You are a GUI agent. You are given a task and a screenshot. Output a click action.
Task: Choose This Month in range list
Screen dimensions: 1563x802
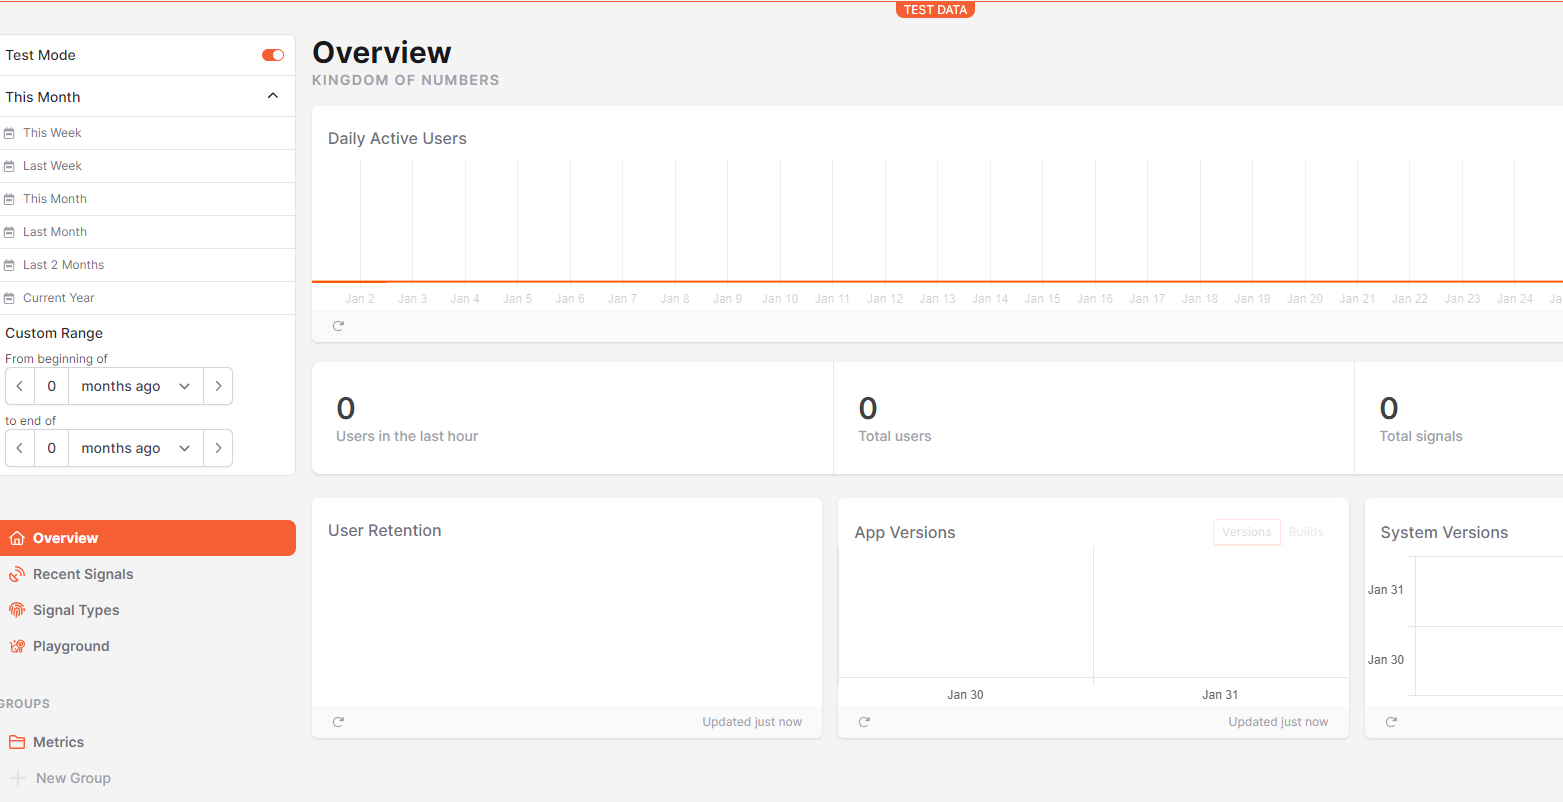tap(147, 199)
